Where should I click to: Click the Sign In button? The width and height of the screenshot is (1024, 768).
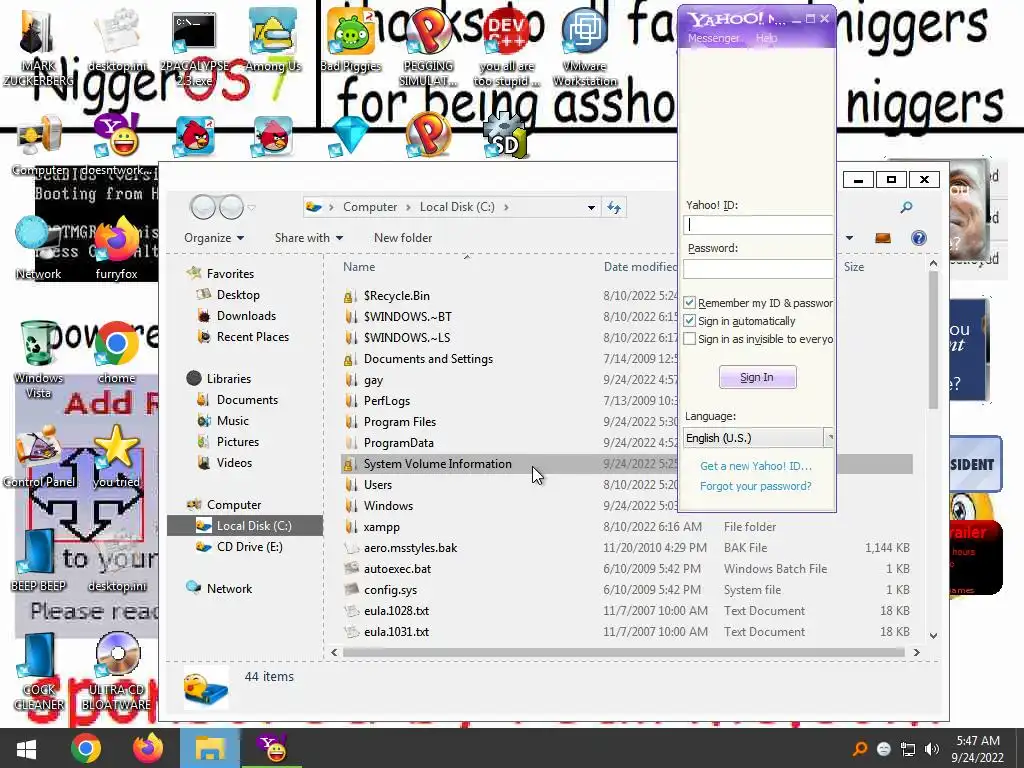point(758,377)
